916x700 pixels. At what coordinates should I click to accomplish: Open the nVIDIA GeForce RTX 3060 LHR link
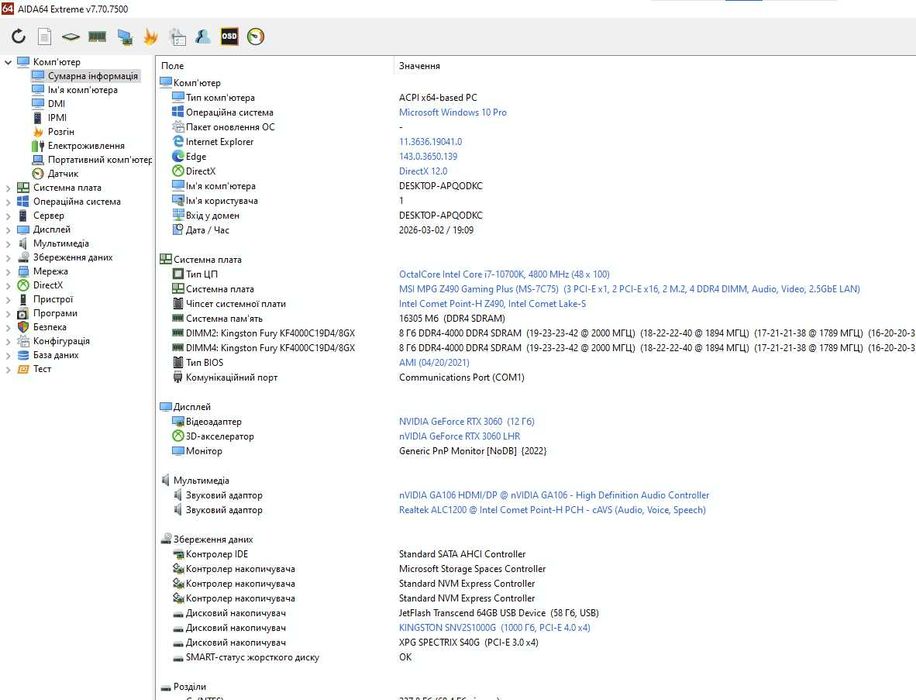pyautogui.click(x=459, y=436)
